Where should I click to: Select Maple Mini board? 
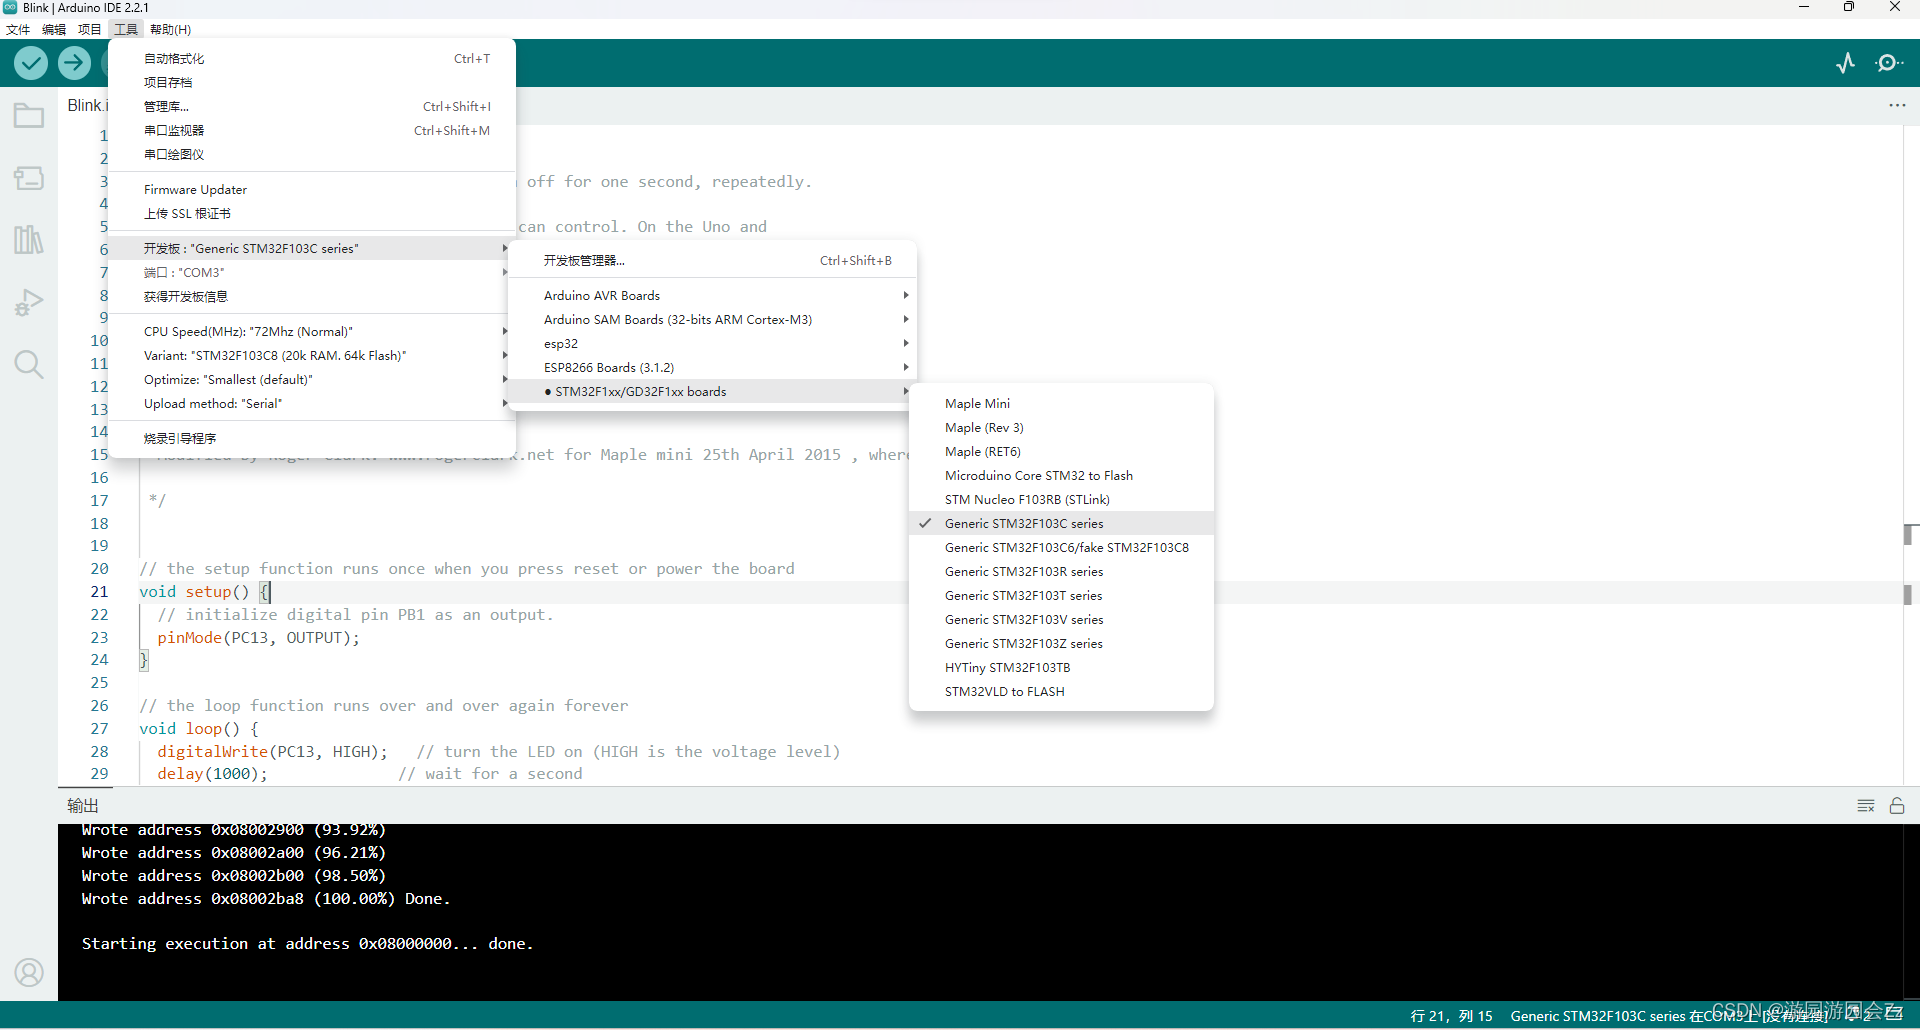(1061, 403)
